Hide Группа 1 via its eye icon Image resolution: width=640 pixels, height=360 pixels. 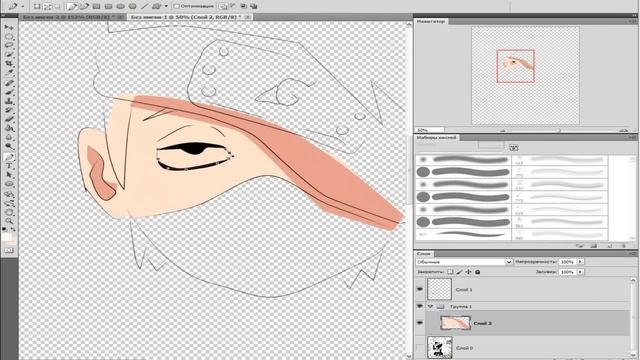coord(420,306)
